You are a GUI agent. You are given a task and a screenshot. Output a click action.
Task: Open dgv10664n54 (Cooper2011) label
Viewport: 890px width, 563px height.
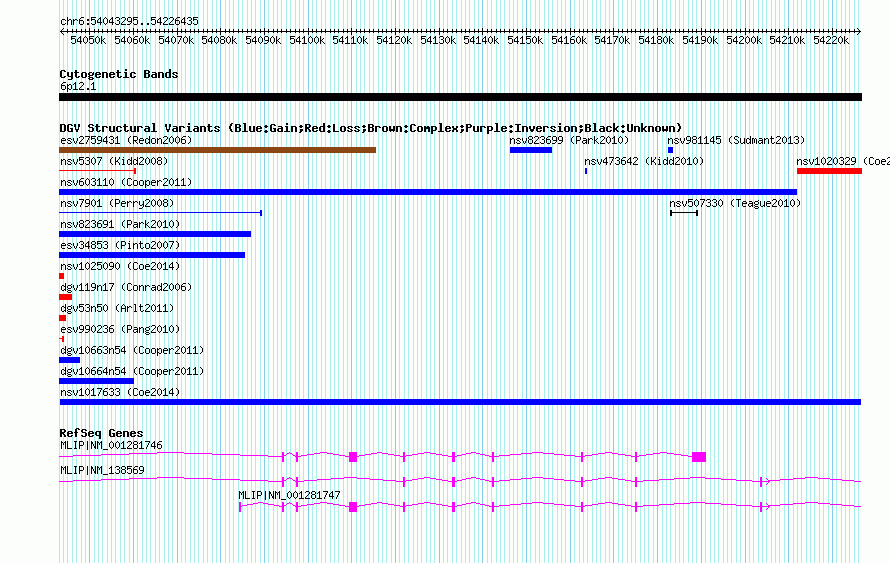tap(132, 371)
